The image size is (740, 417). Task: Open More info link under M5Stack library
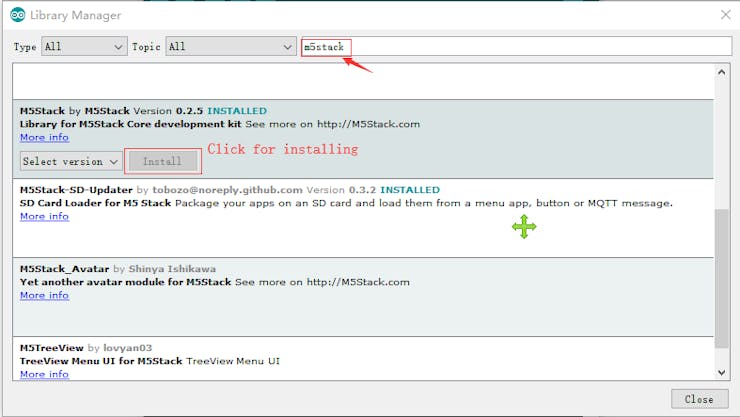click(x=44, y=137)
